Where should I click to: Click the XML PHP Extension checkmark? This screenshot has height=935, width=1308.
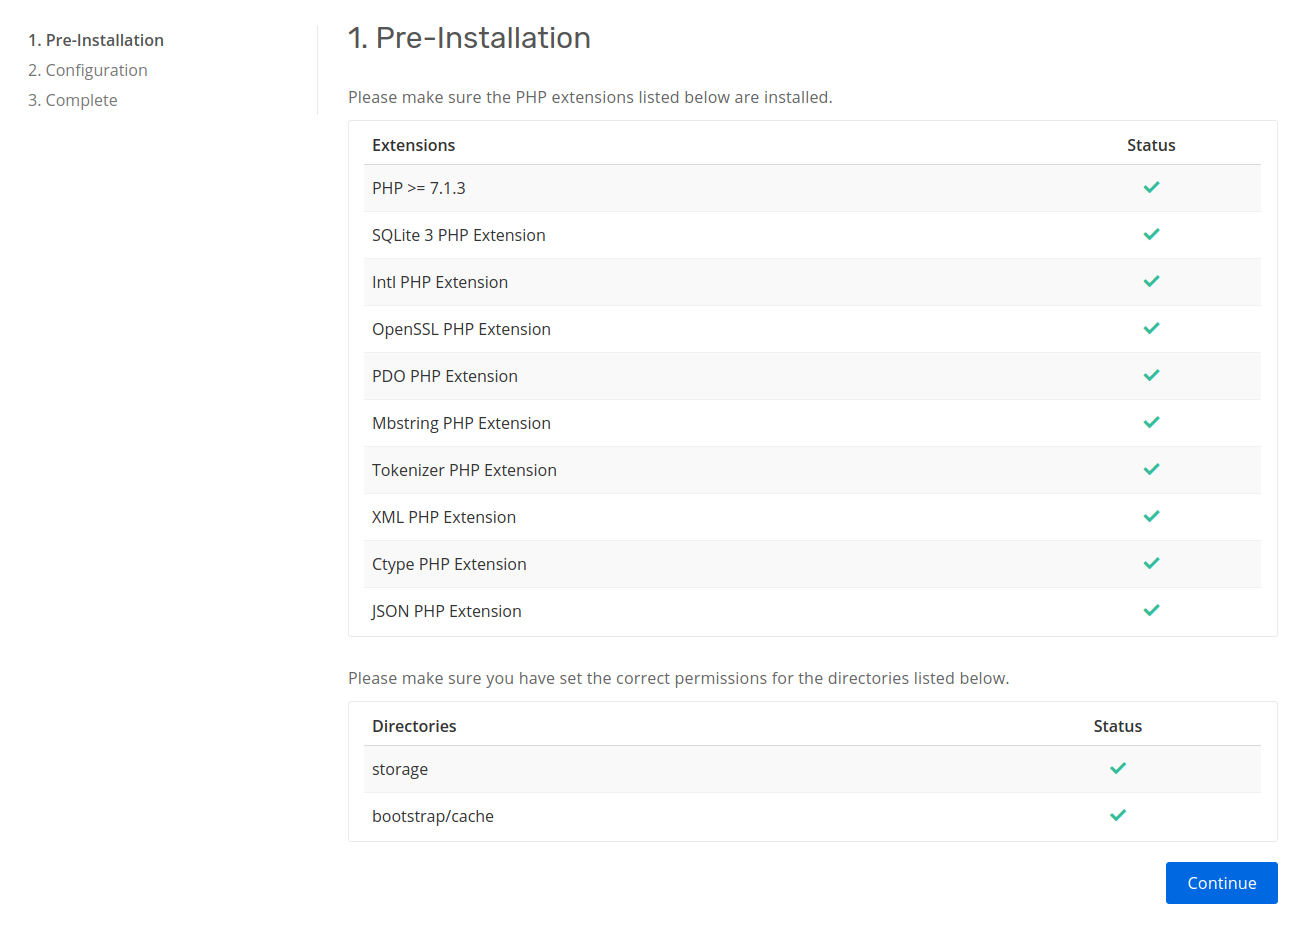[1151, 516]
